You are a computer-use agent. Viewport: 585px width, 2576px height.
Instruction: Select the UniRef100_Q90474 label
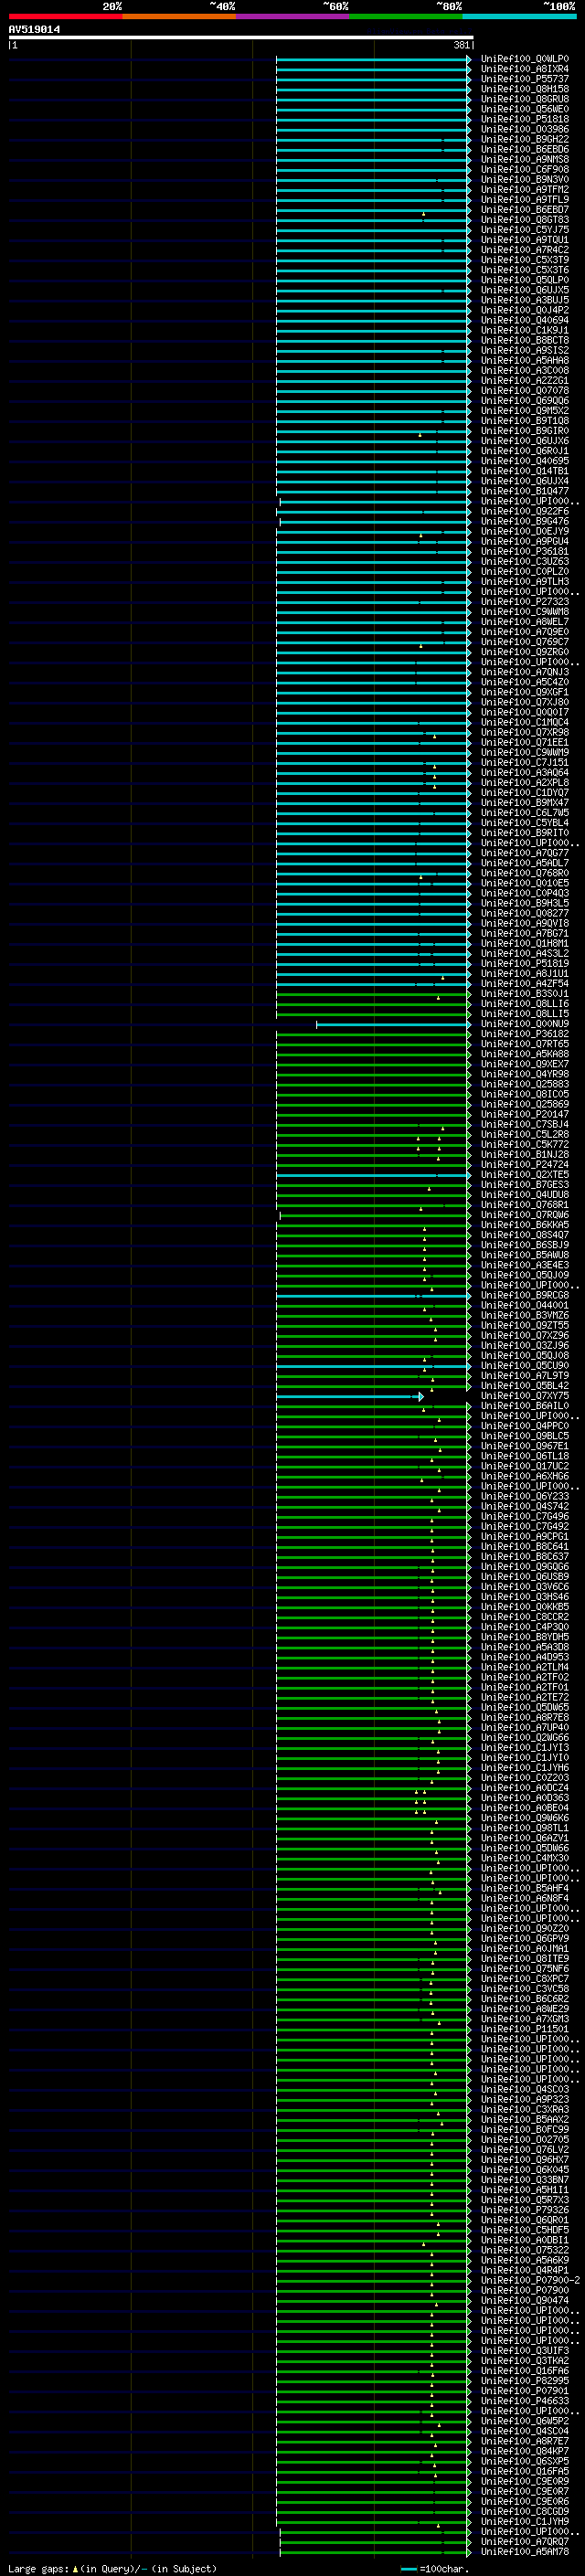524,2300
